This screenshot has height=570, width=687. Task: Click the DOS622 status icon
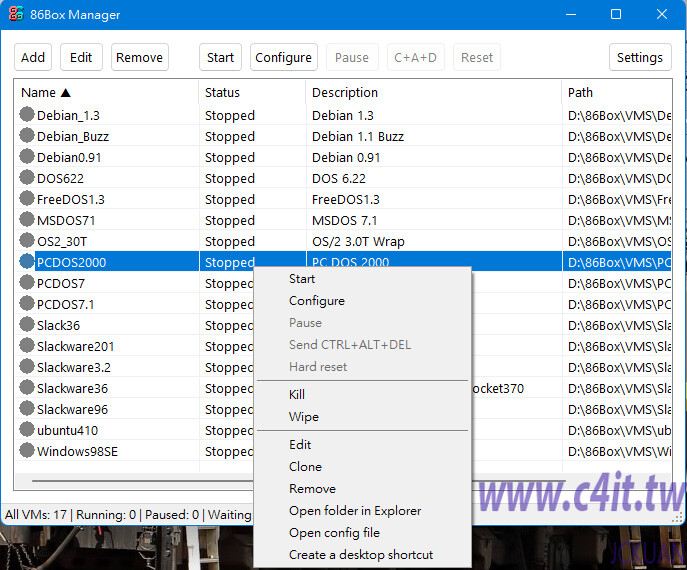point(27,178)
